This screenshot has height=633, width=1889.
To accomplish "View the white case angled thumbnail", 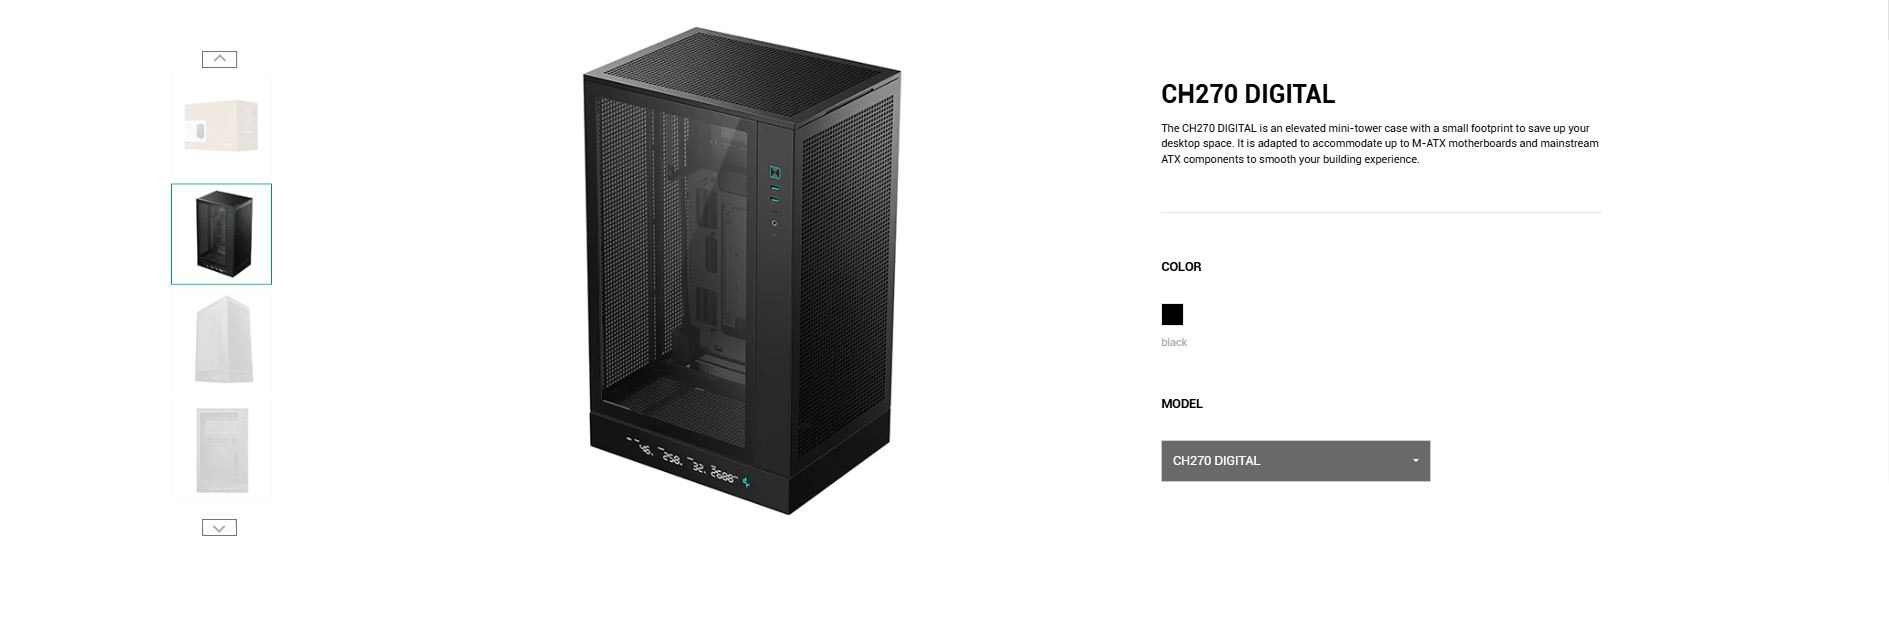I will tap(221, 341).
